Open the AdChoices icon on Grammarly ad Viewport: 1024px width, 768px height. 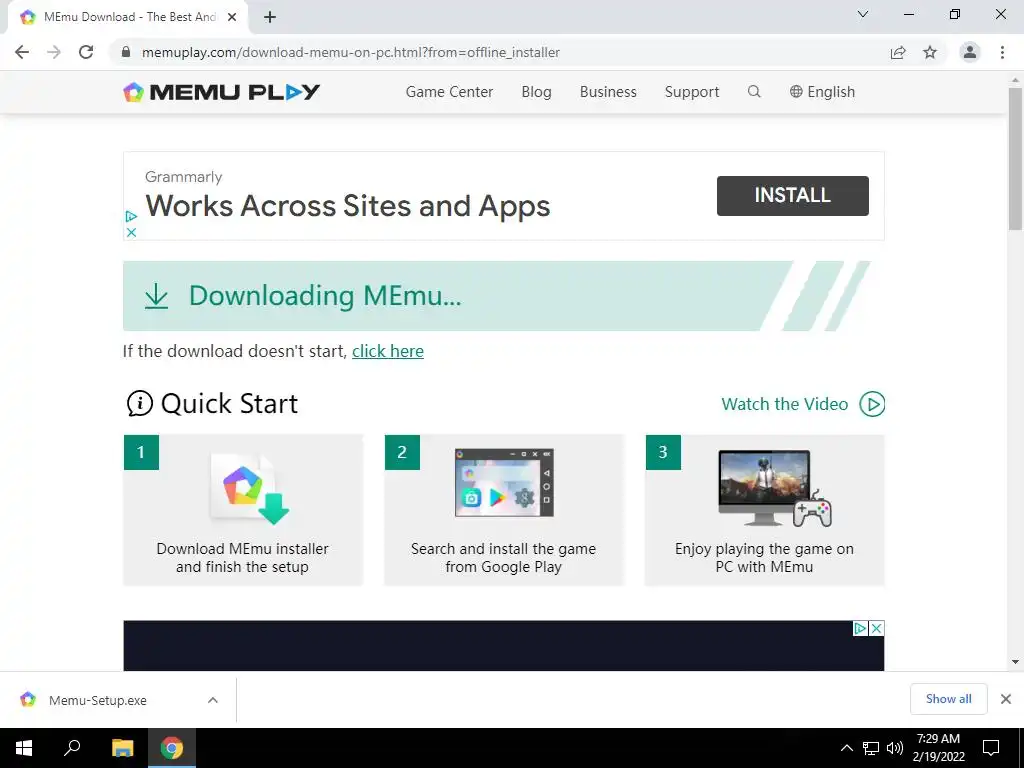(x=131, y=216)
